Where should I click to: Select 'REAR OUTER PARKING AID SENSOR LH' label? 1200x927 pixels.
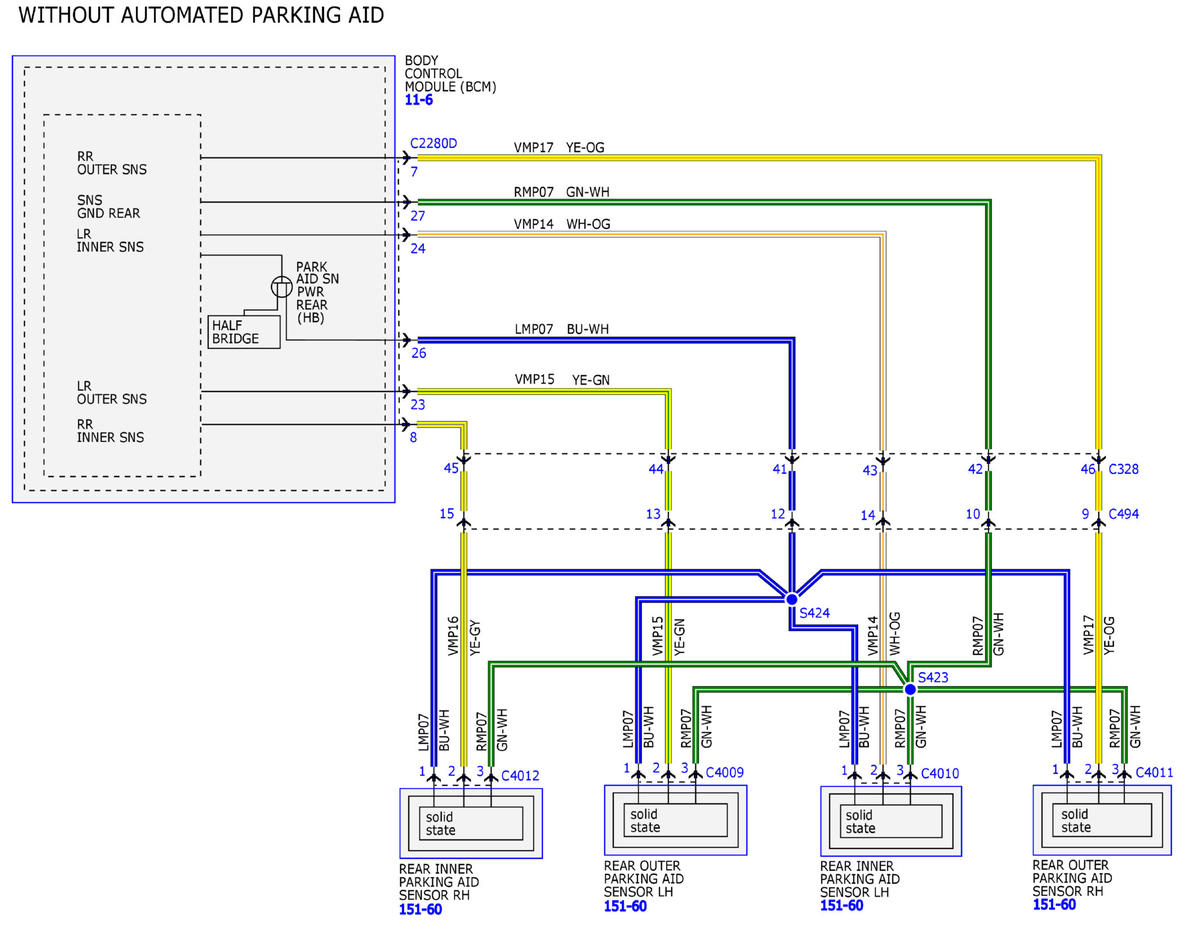(644, 879)
